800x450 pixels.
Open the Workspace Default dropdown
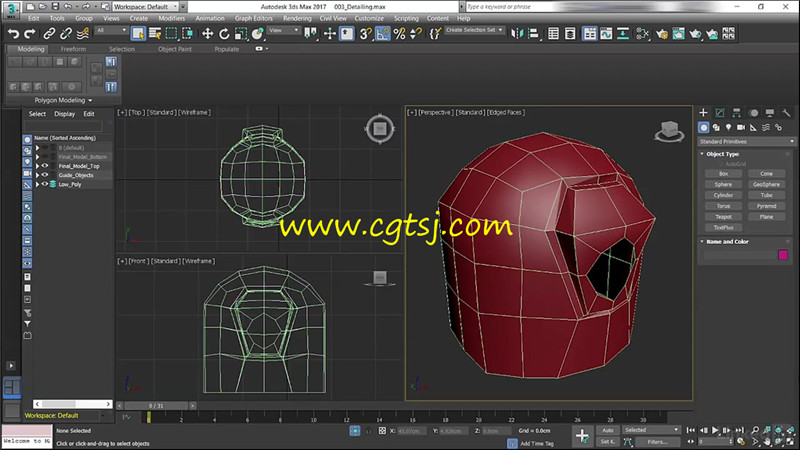click(x=145, y=7)
